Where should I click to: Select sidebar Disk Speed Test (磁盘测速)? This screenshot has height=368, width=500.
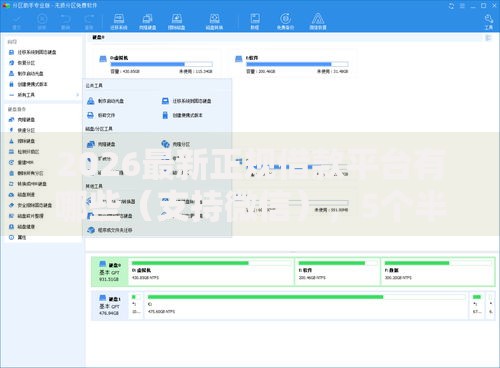click(22, 194)
